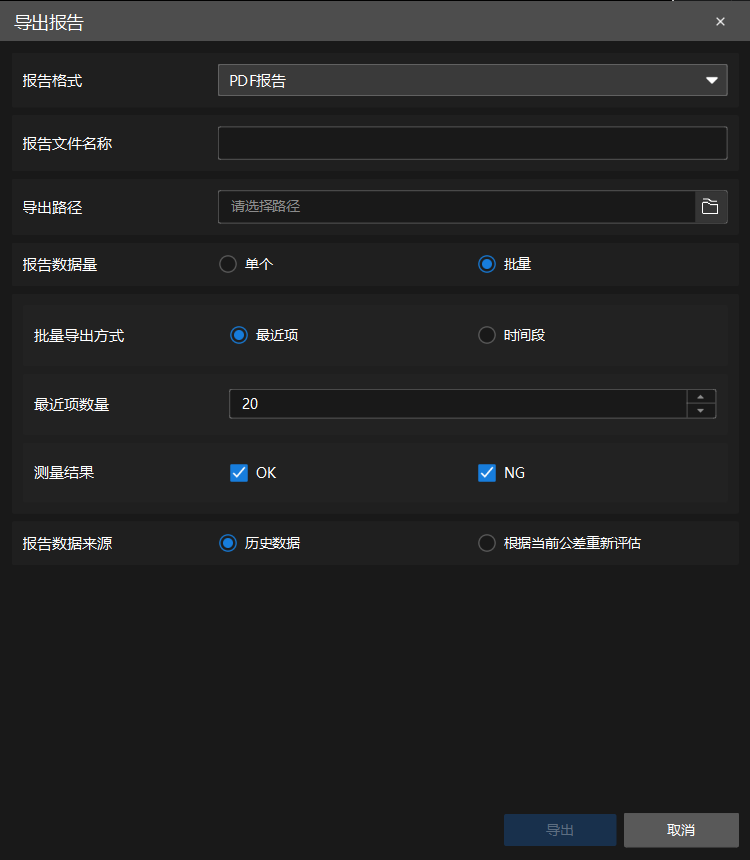Click the 报告文件名称 label
Viewport: 750px width, 860px height.
point(67,144)
